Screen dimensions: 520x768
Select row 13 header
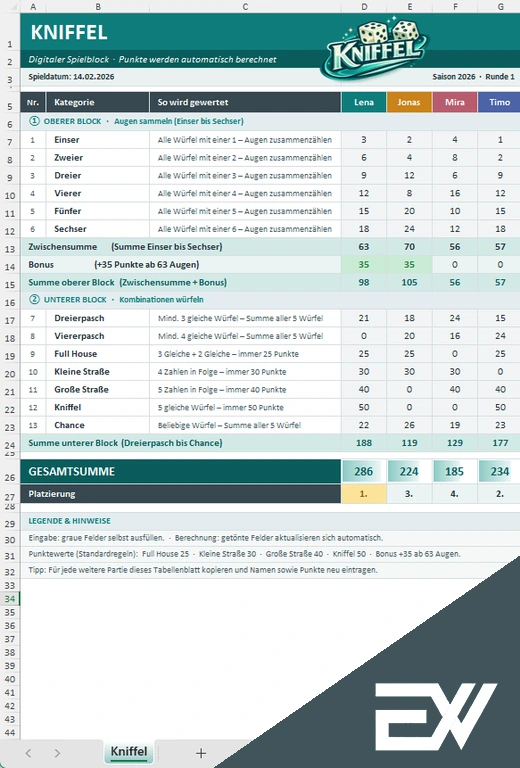tap(10, 247)
